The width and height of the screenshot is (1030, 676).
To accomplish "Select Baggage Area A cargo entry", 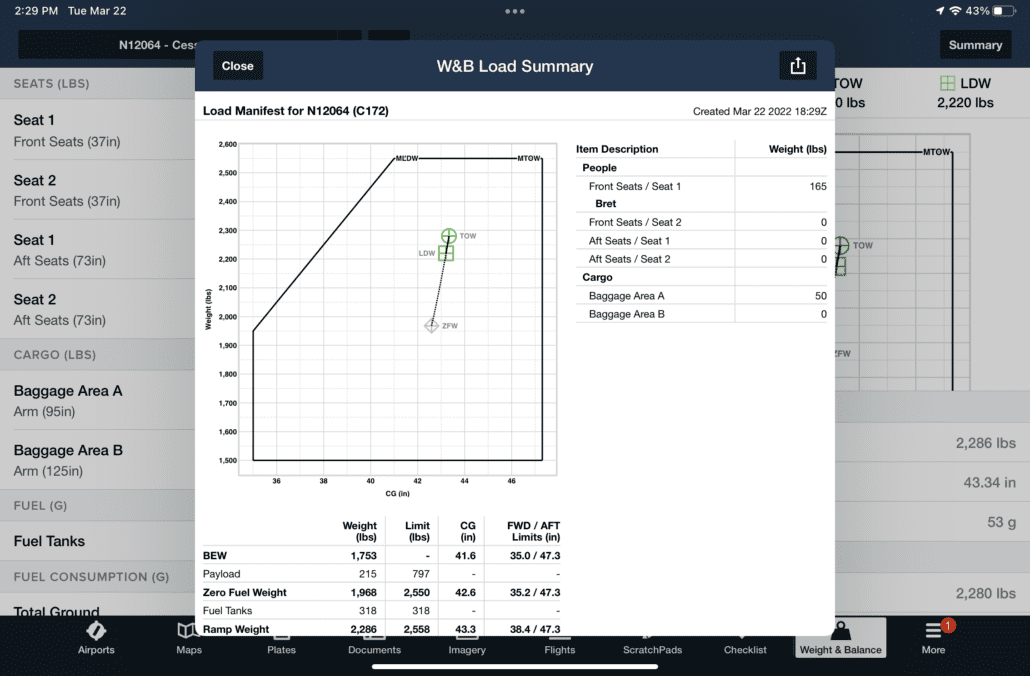I will click(97, 399).
